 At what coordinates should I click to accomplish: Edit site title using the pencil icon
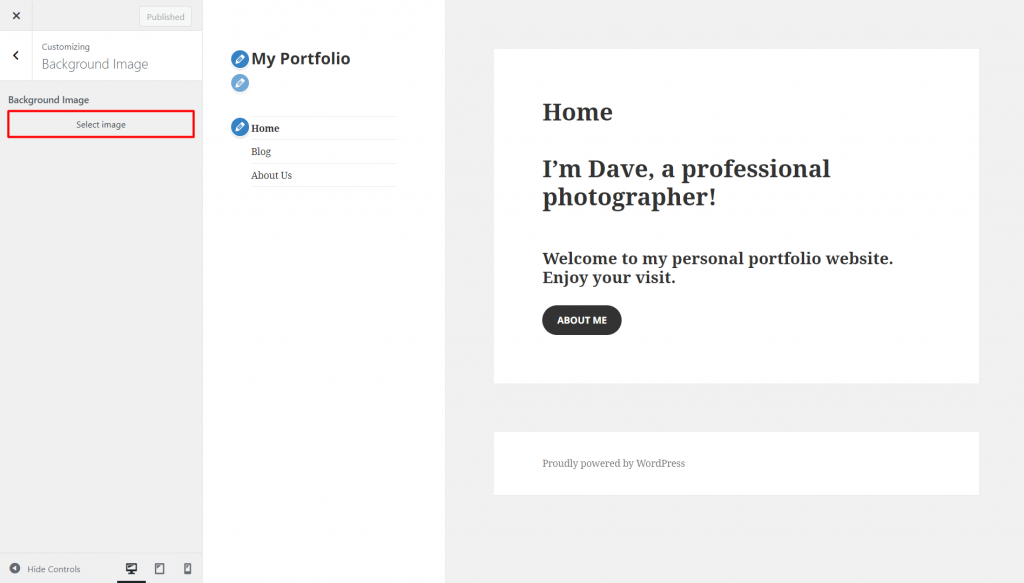(x=239, y=59)
